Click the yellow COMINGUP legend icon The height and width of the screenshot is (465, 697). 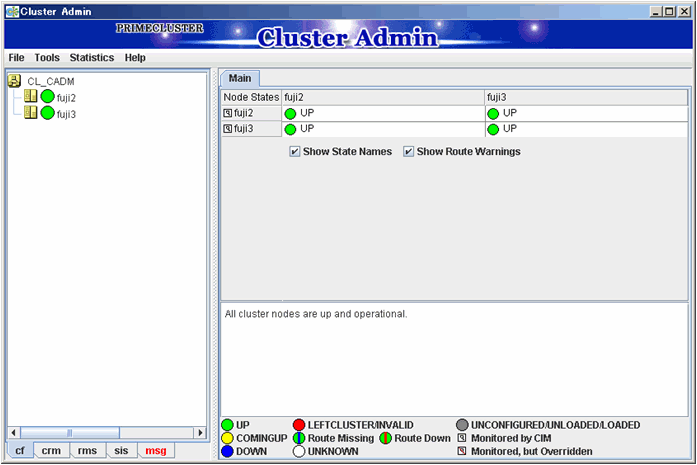tap(228, 438)
